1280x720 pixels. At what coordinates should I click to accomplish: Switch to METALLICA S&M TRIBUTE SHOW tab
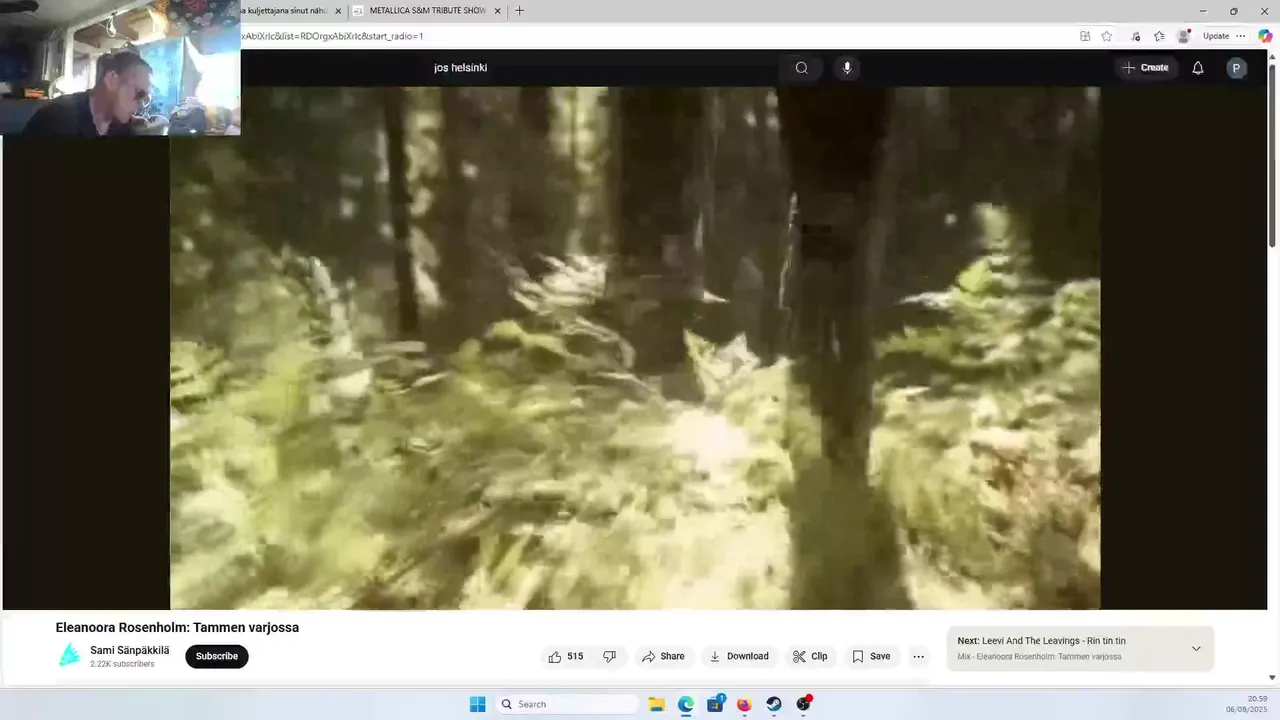click(x=427, y=11)
